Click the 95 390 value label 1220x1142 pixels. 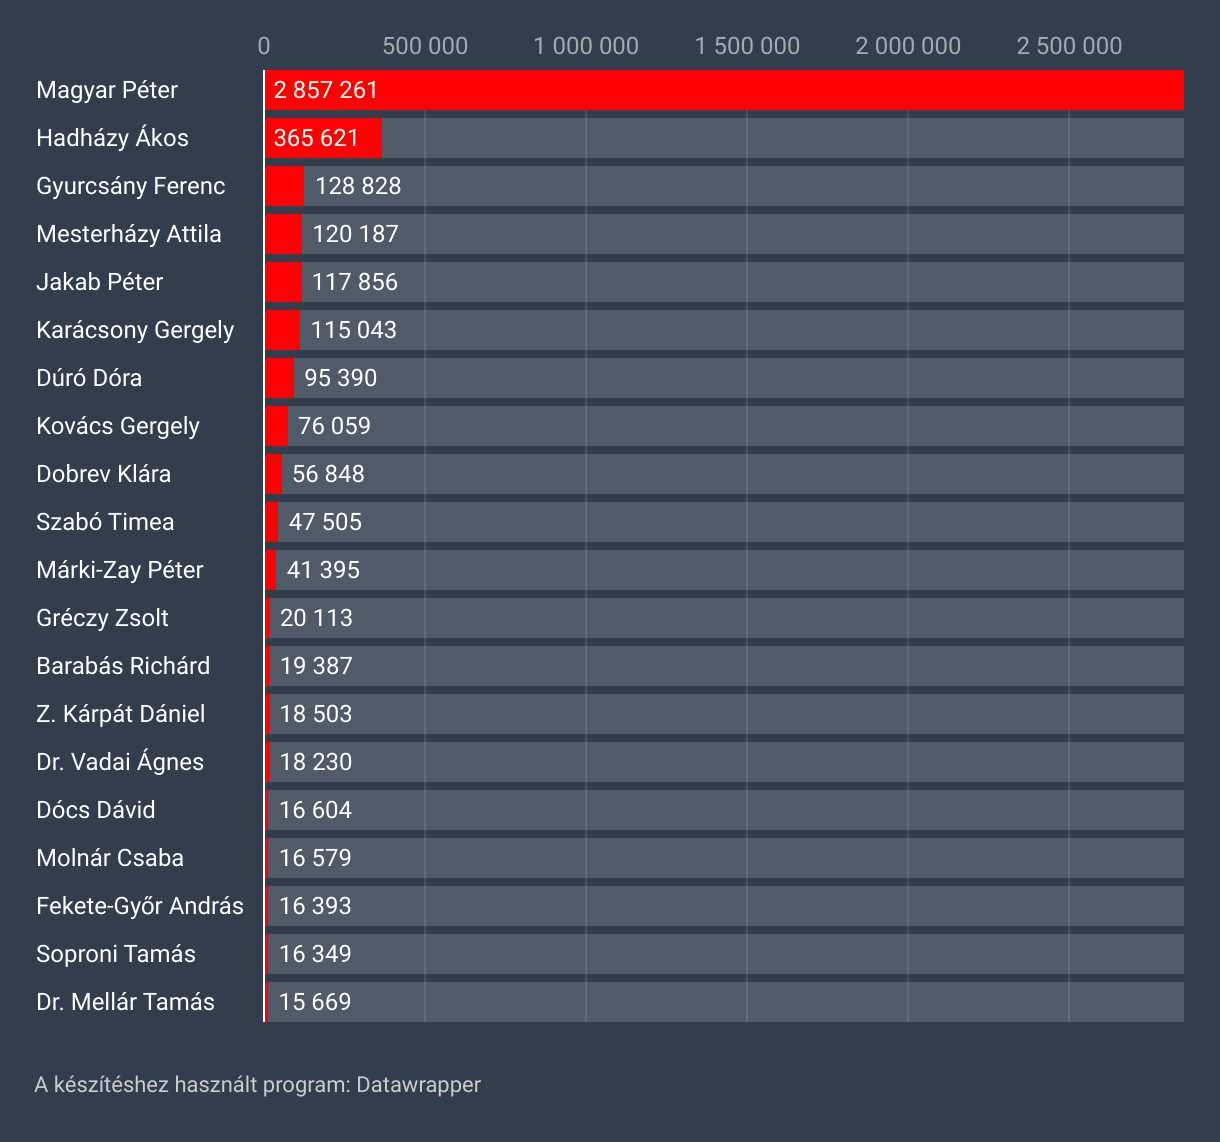click(341, 378)
